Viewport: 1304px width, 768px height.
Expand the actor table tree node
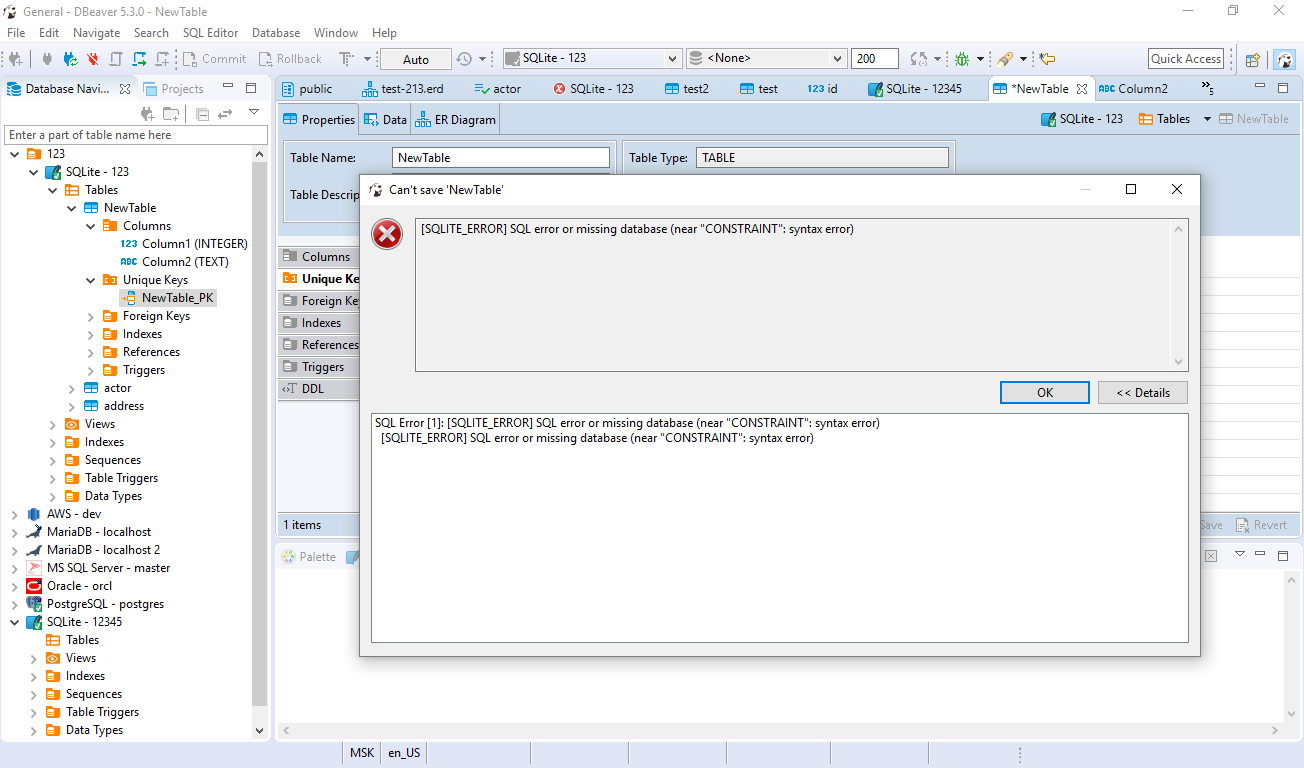click(72, 388)
